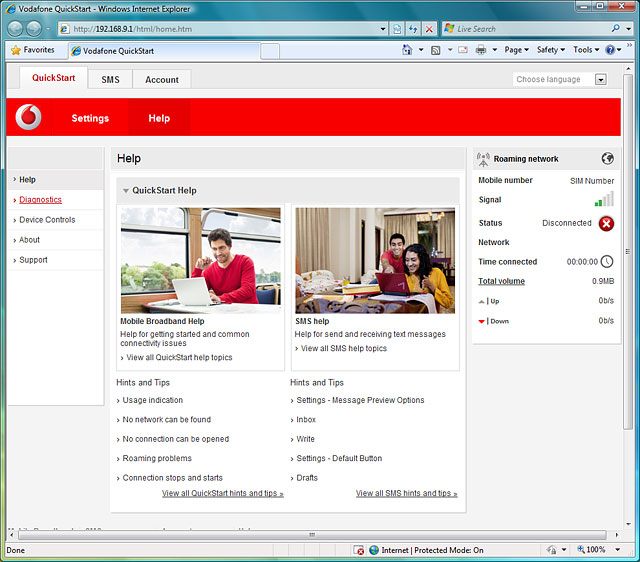Open the Diagnostics sidebar link
The width and height of the screenshot is (640, 562).
(x=40, y=200)
